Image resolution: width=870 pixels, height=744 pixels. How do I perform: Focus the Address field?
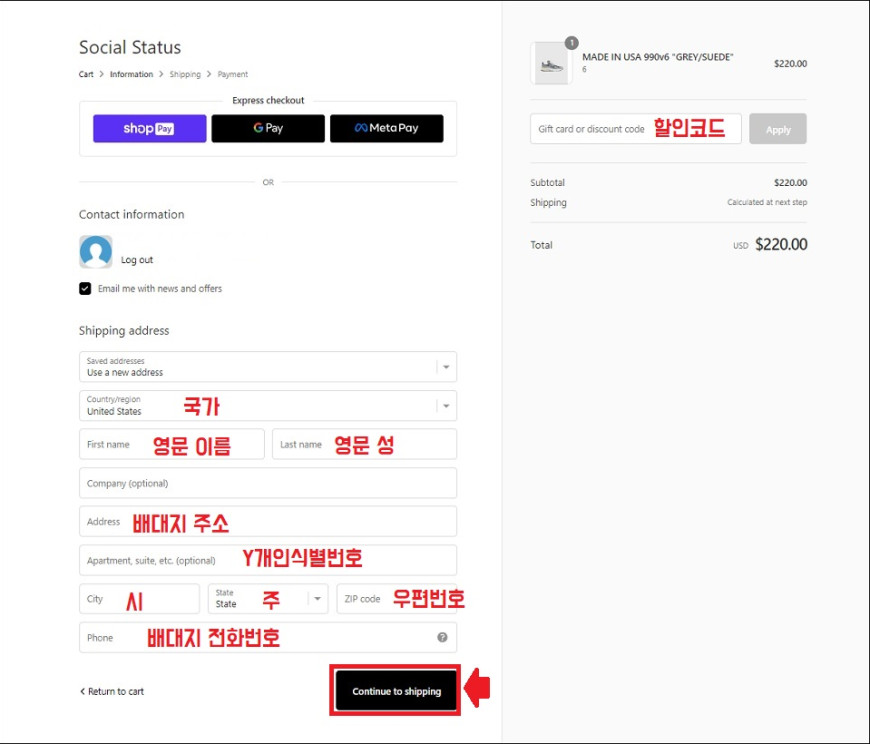tap(268, 522)
